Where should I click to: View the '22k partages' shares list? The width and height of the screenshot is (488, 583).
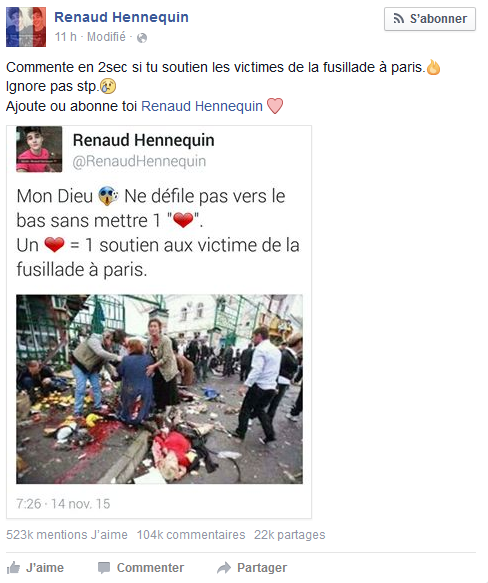pyautogui.click(x=289, y=535)
